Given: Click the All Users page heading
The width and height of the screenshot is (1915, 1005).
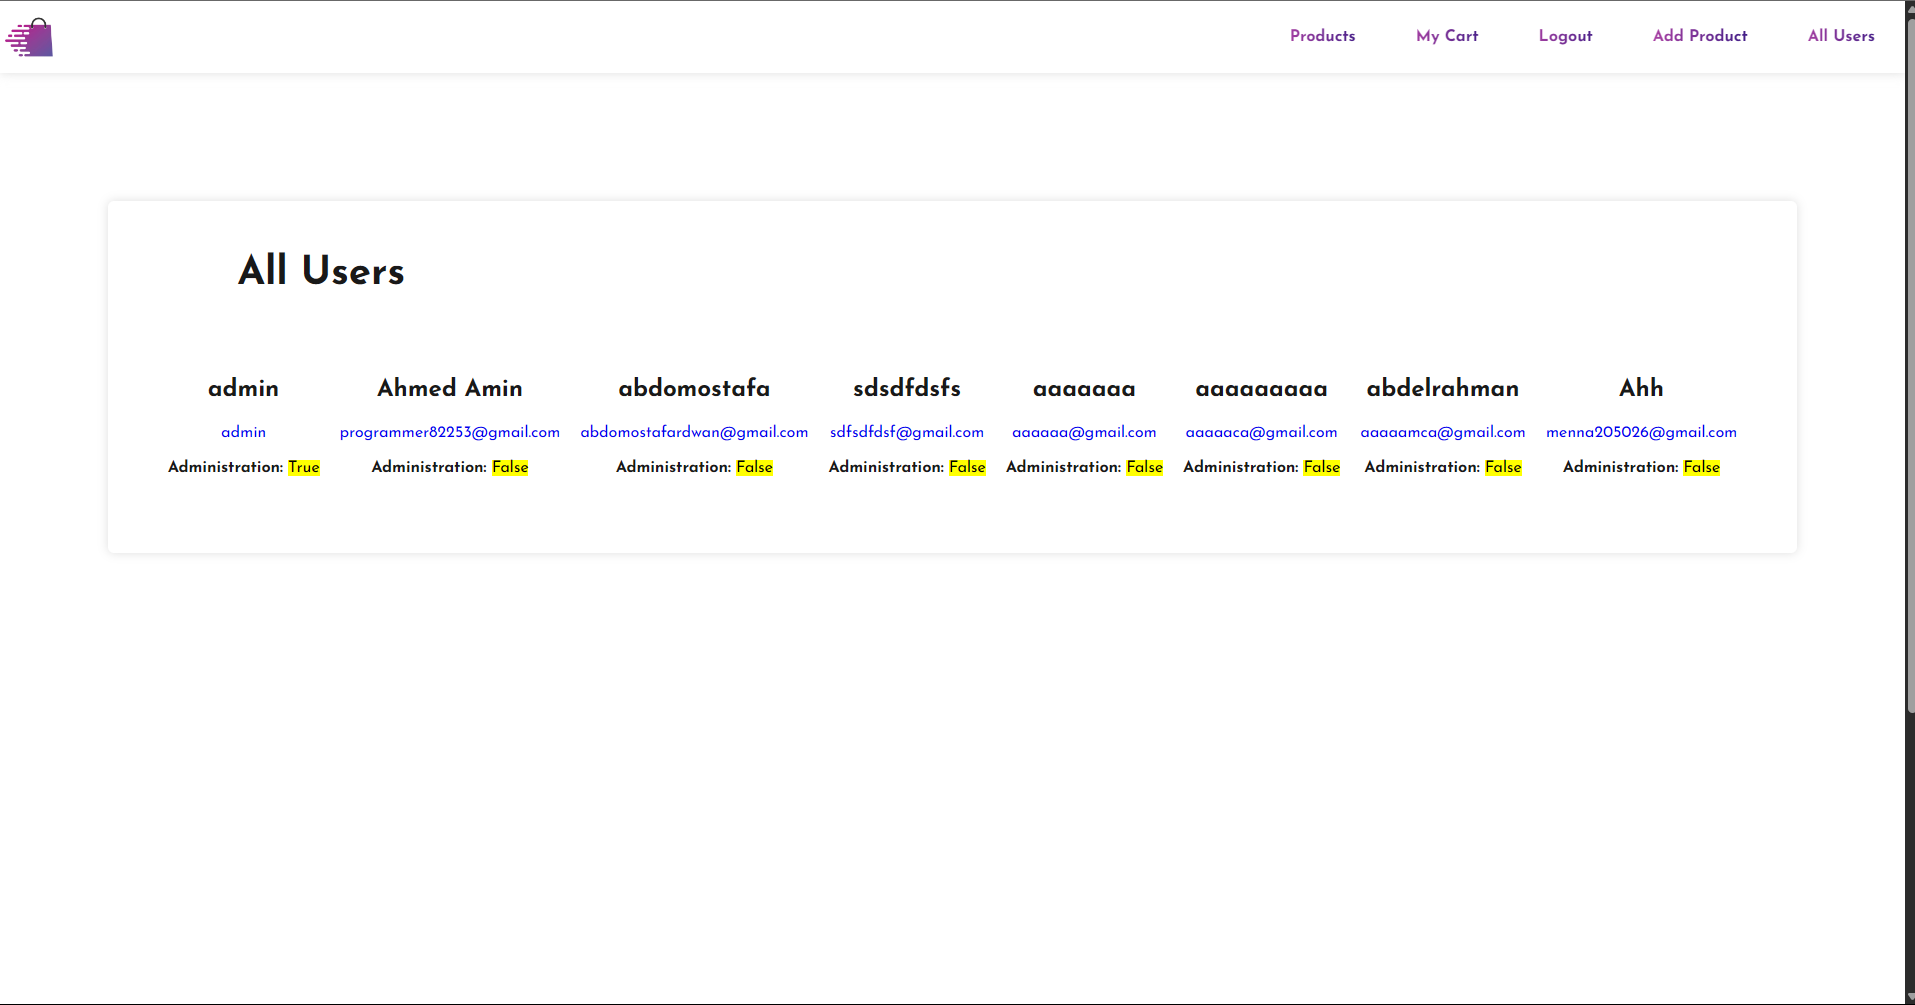Looking at the screenshot, I should (321, 271).
